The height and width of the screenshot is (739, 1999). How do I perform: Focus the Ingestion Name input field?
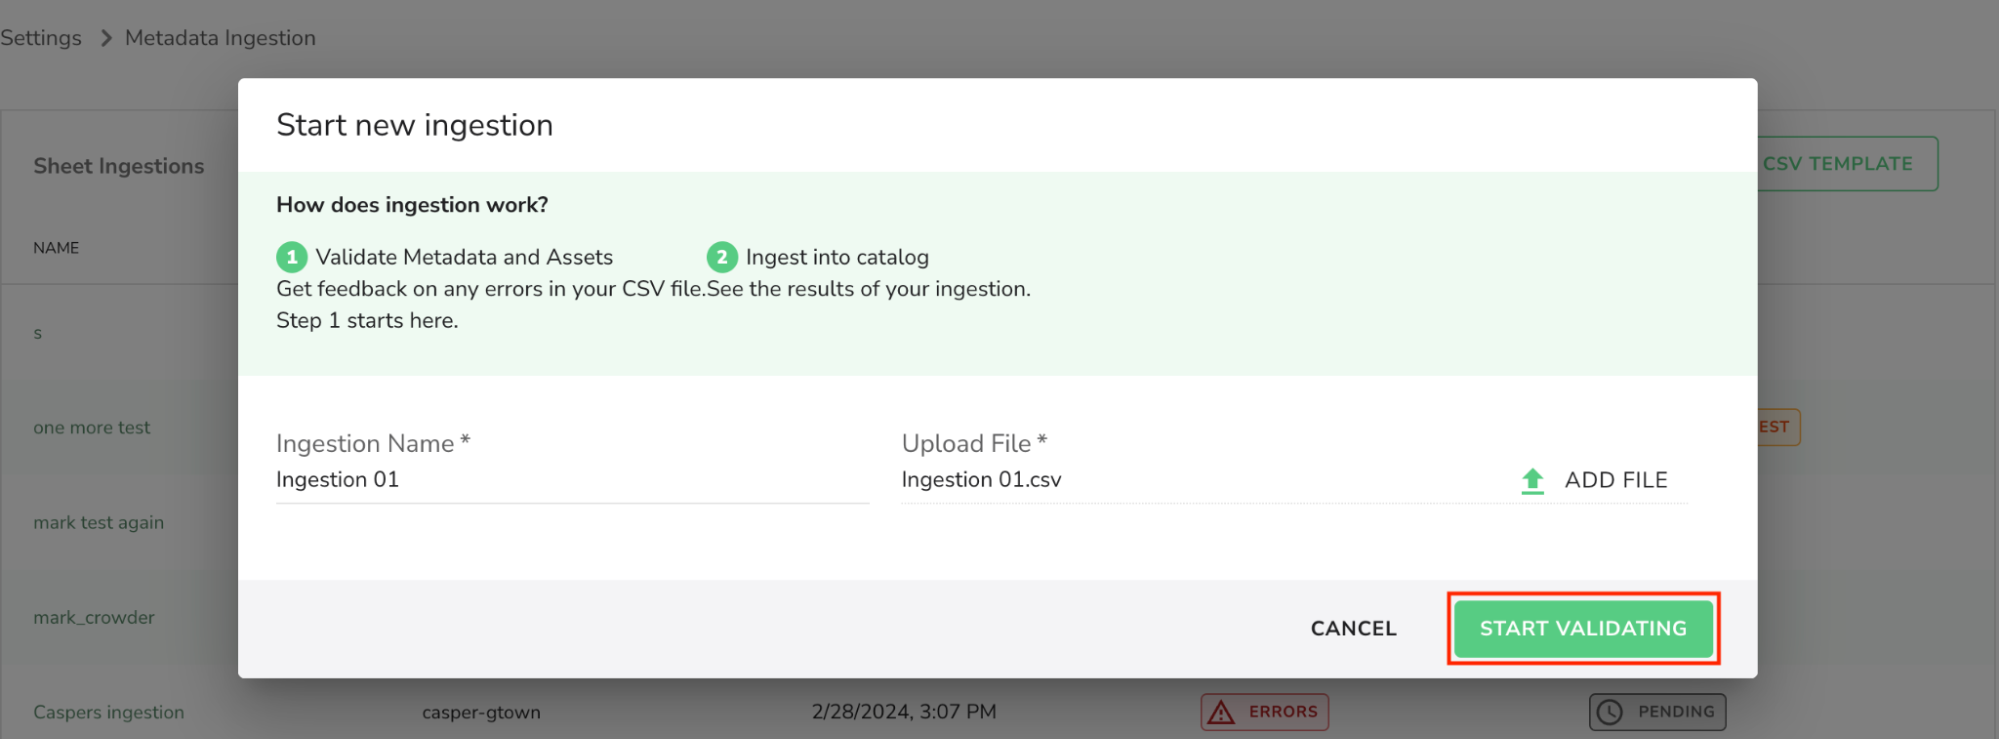pyautogui.click(x=572, y=480)
